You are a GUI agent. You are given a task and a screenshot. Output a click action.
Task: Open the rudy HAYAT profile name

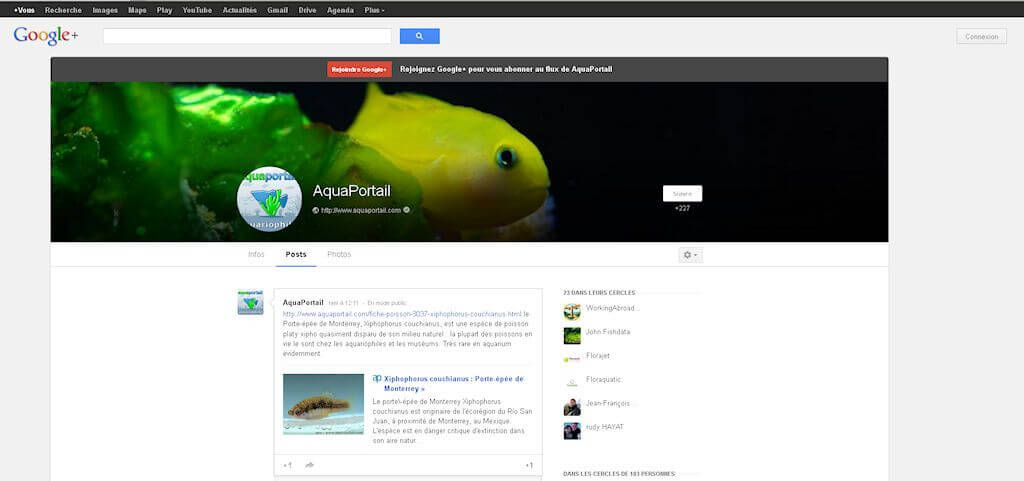605,427
